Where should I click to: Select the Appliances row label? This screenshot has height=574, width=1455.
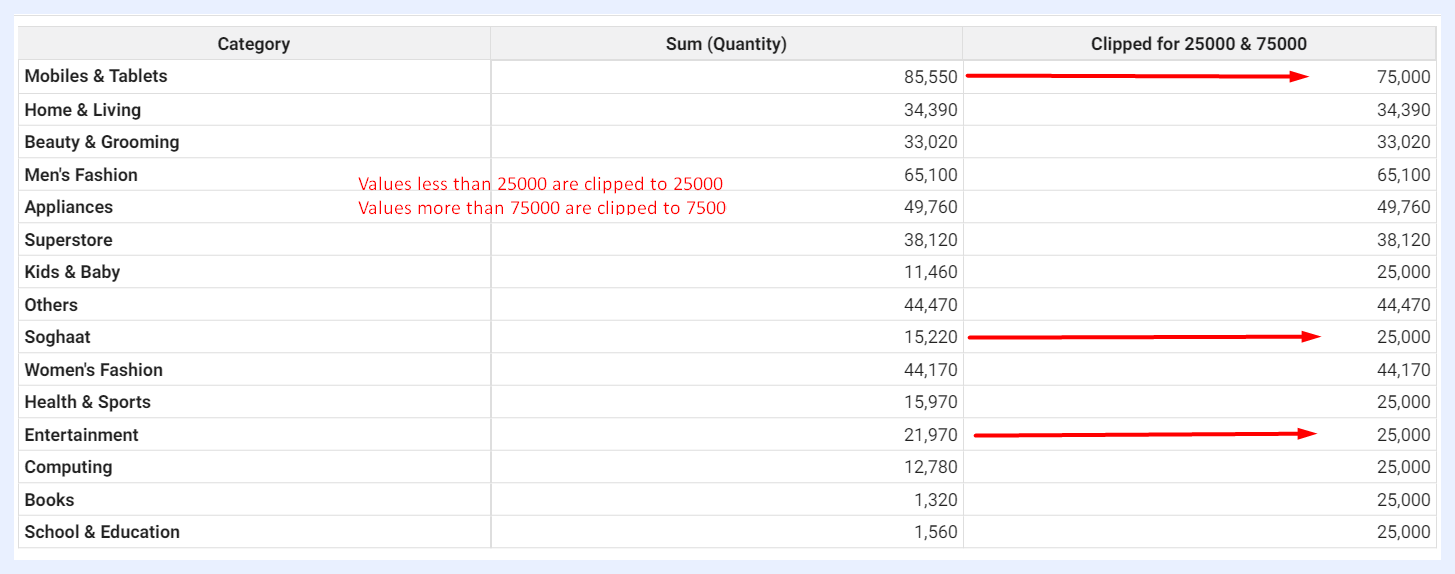point(69,207)
